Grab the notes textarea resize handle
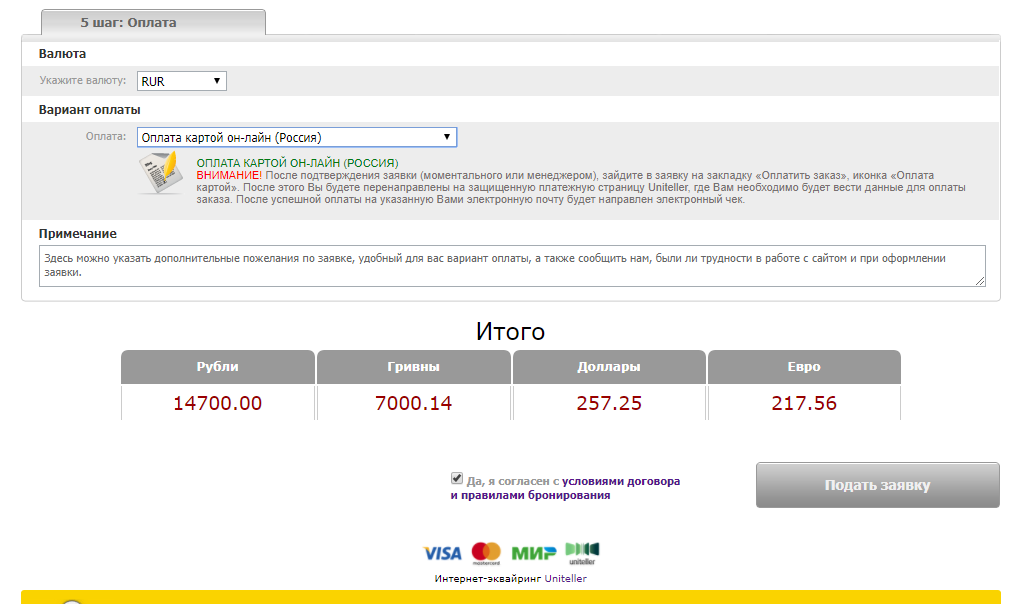The height and width of the screenshot is (604, 1023). point(980,280)
